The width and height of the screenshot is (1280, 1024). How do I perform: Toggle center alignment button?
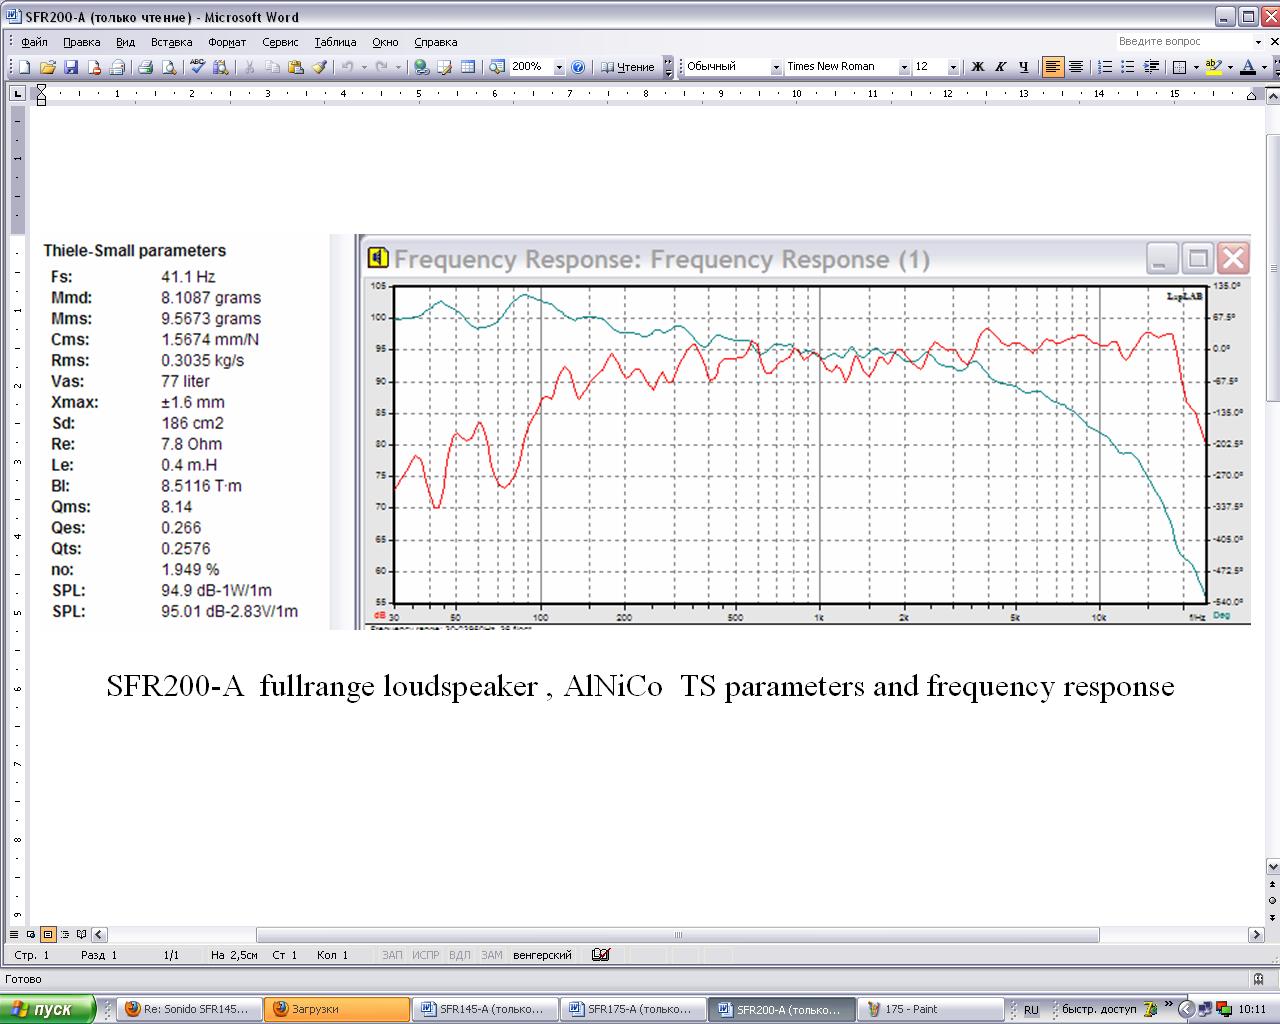[1076, 67]
